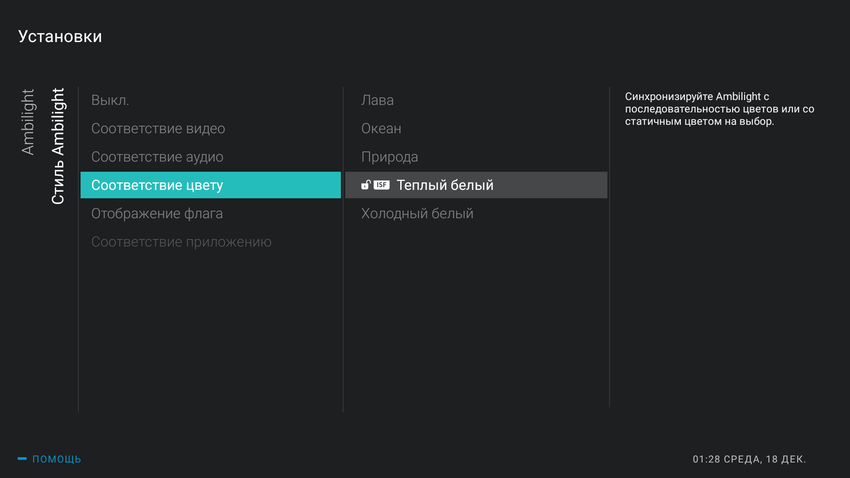Viewport: 850px width, 478px height.
Task: Click the unlock padlock icon beside Теплый белый
Action: pos(366,185)
